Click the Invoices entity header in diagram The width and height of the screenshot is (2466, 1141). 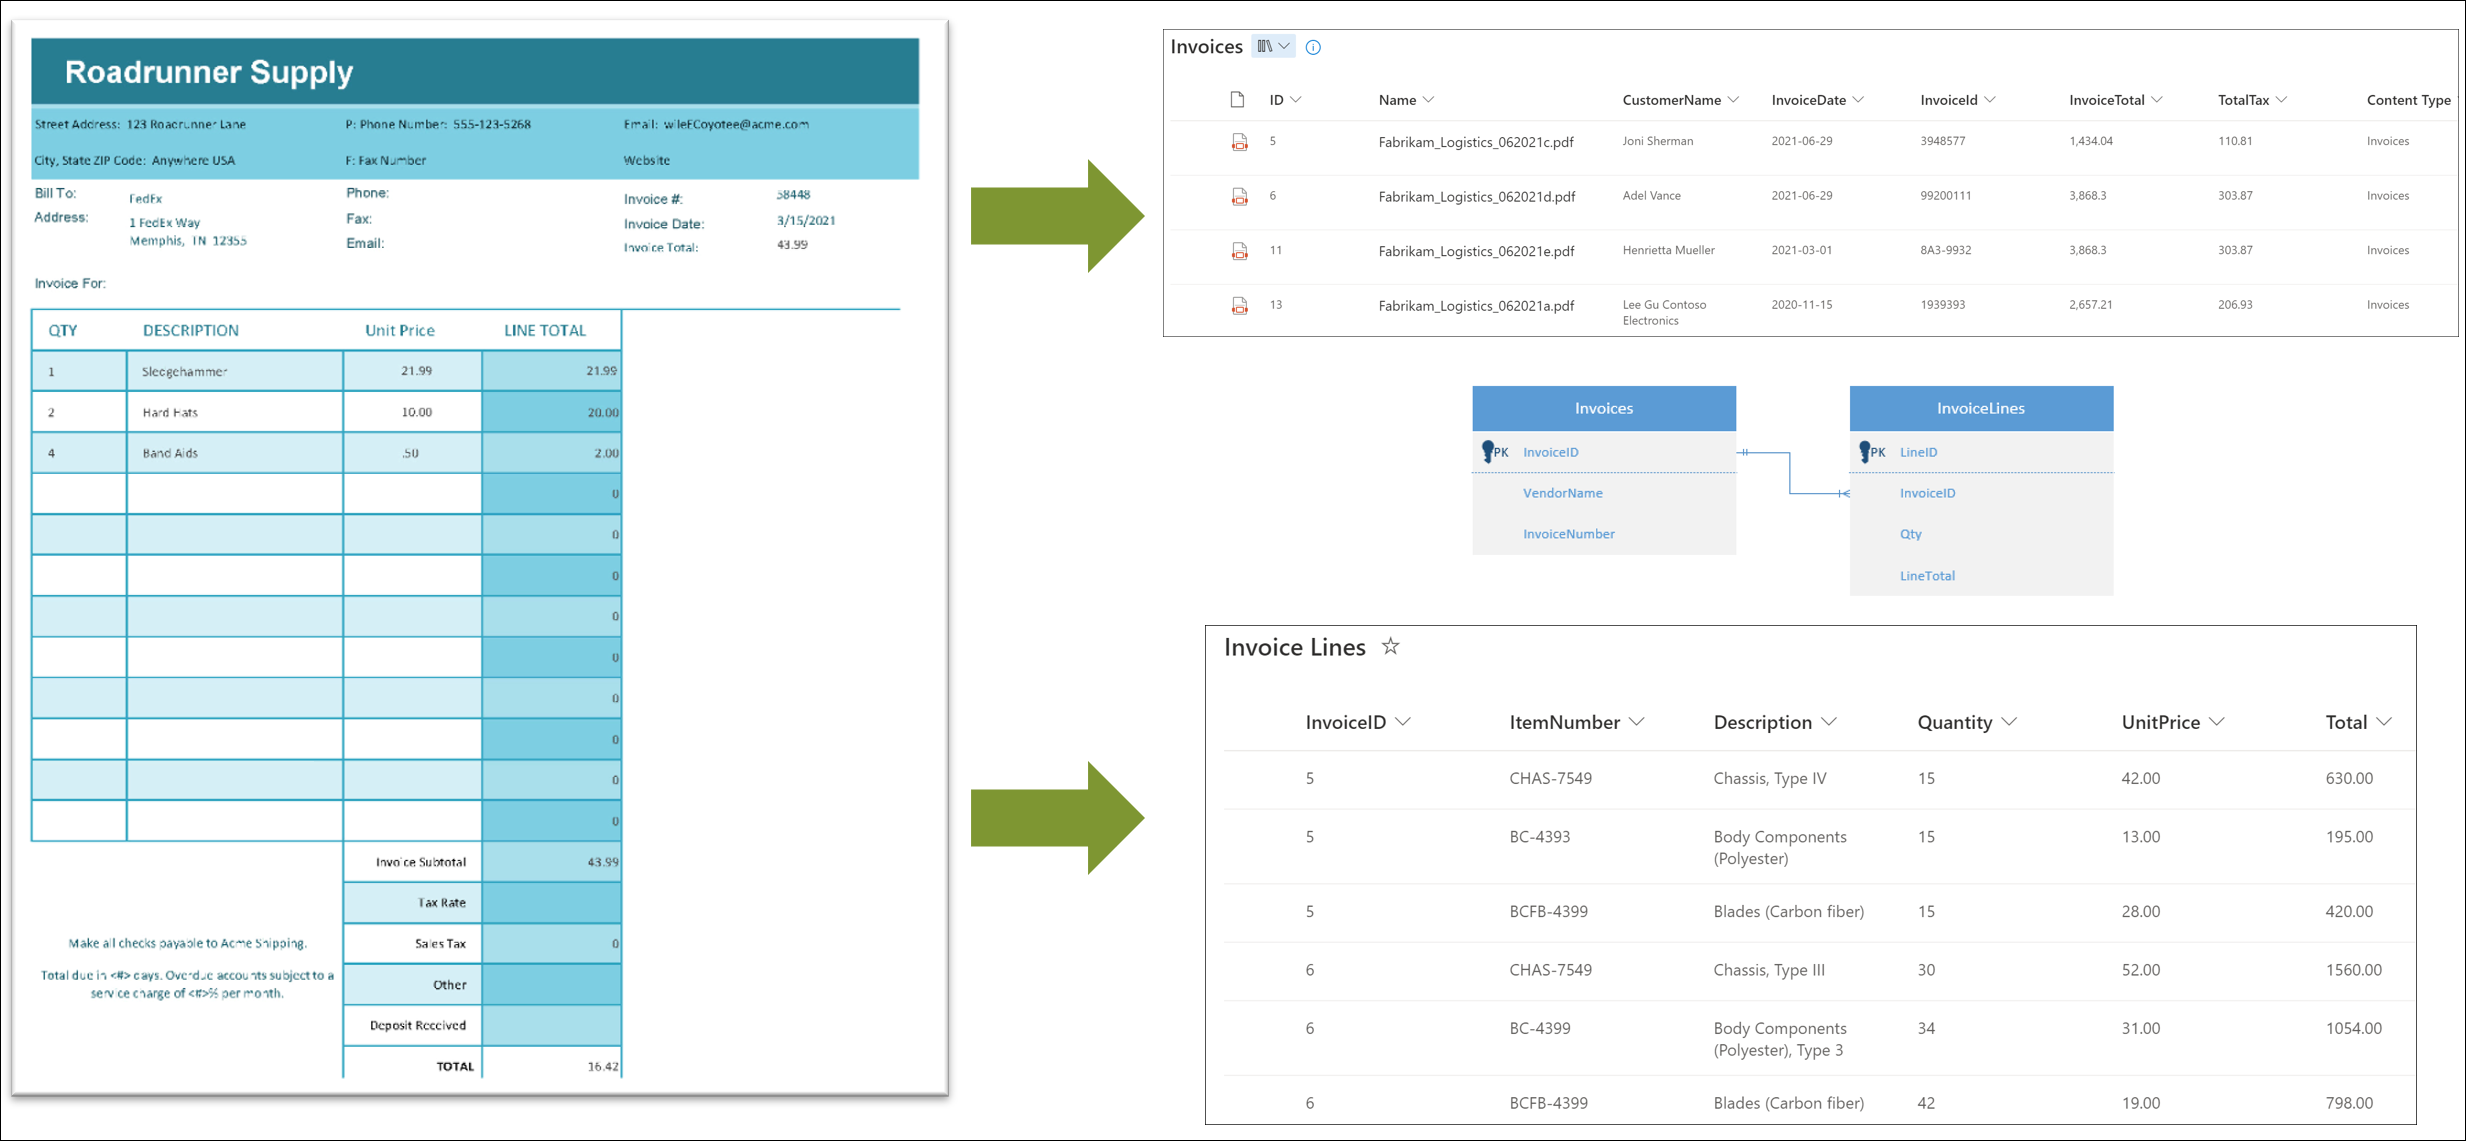coord(1603,408)
